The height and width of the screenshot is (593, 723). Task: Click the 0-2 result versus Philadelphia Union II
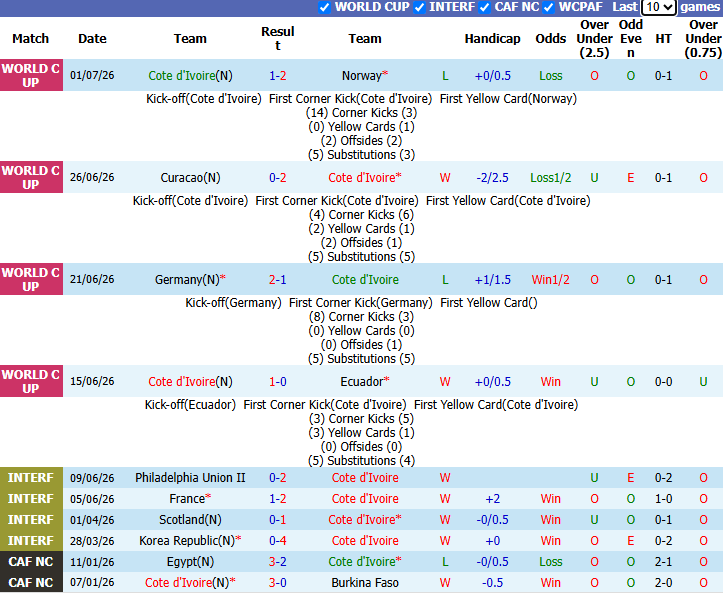[x=278, y=478]
